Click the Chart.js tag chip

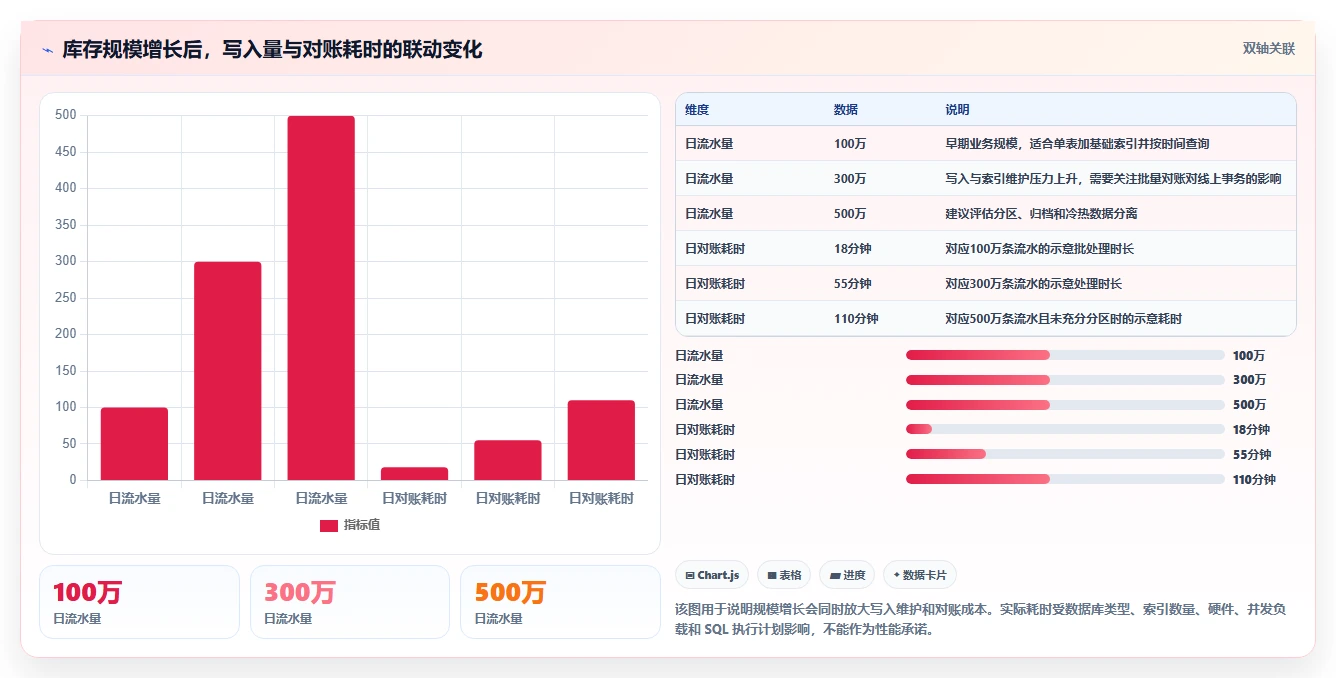(712, 575)
